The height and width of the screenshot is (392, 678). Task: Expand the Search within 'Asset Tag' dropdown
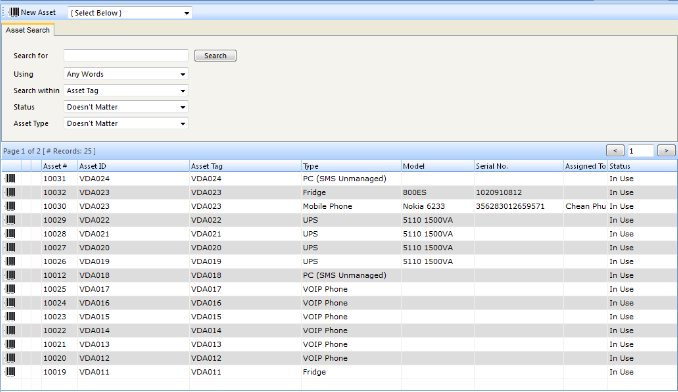[x=126, y=91]
